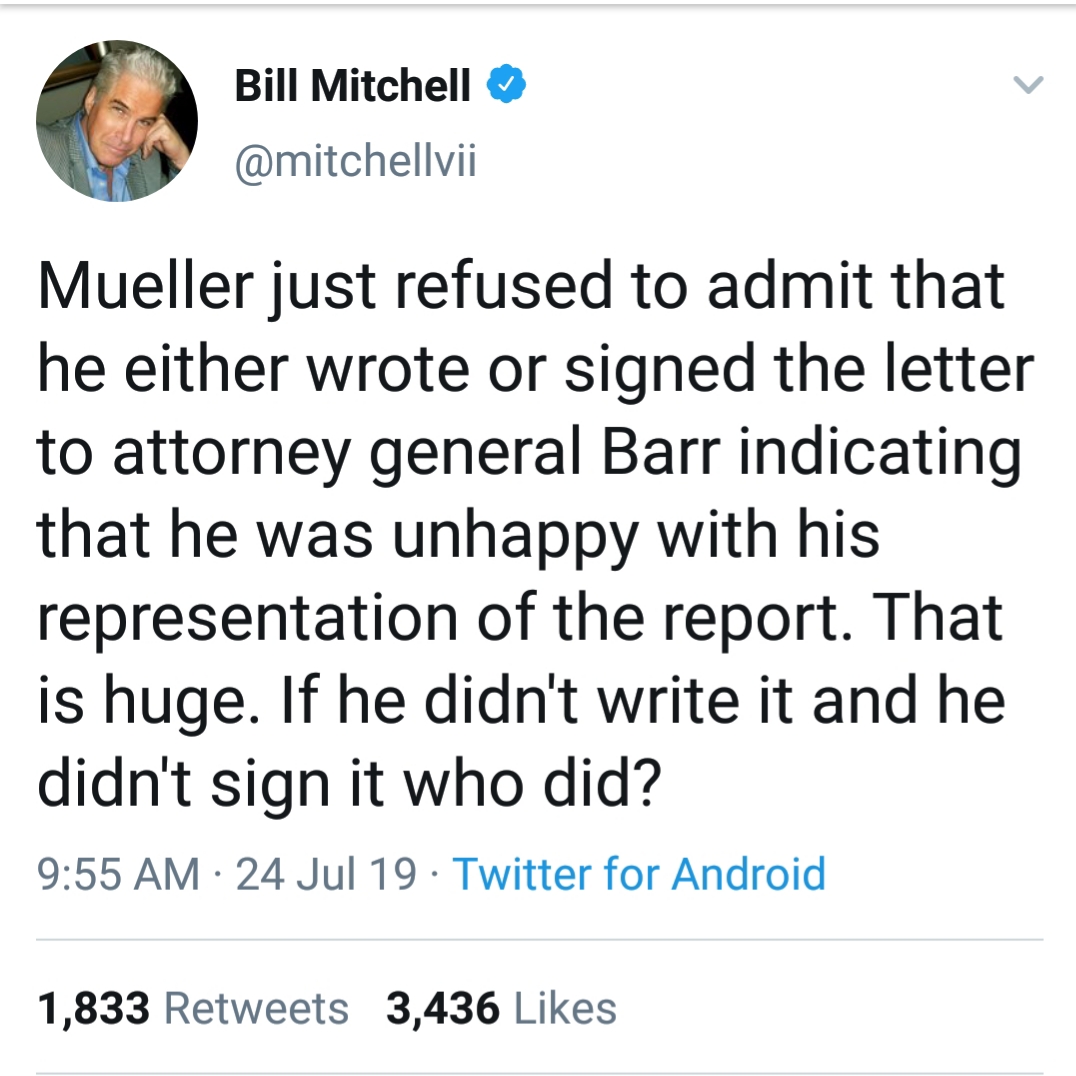Screen dimensions: 1076x1076
Task: Click the word Likes label
Action: pos(565,1008)
